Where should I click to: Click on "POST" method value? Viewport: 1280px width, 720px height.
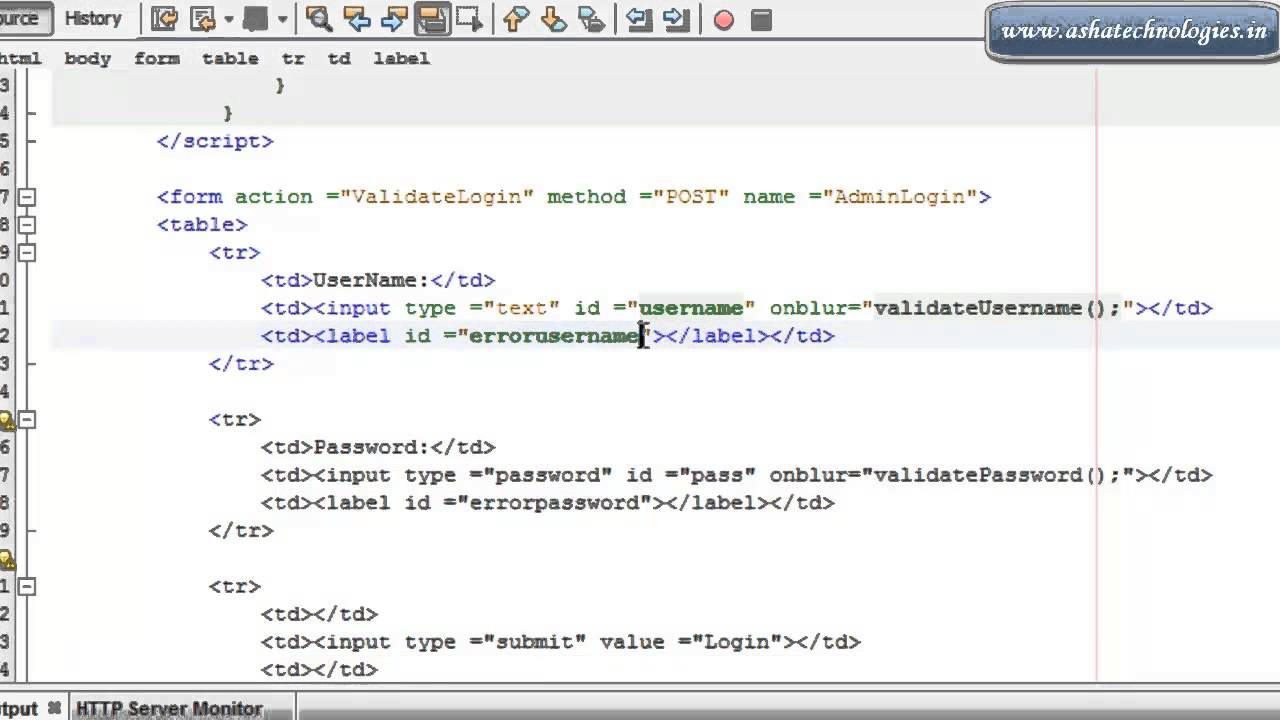coord(691,197)
